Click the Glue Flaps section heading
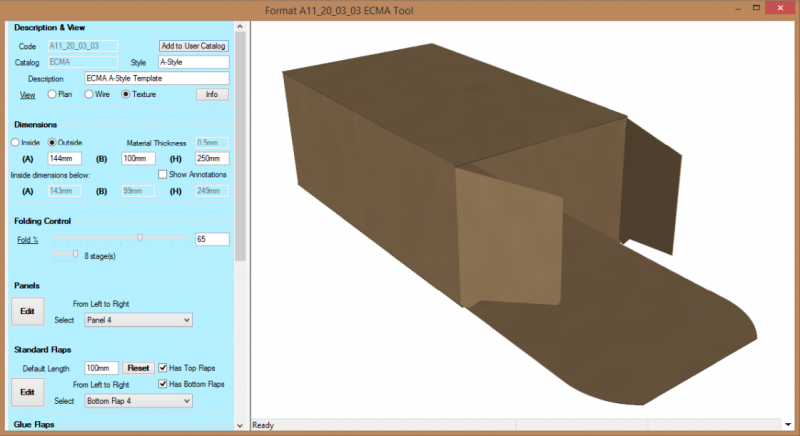This screenshot has width=800, height=436. coord(34,424)
